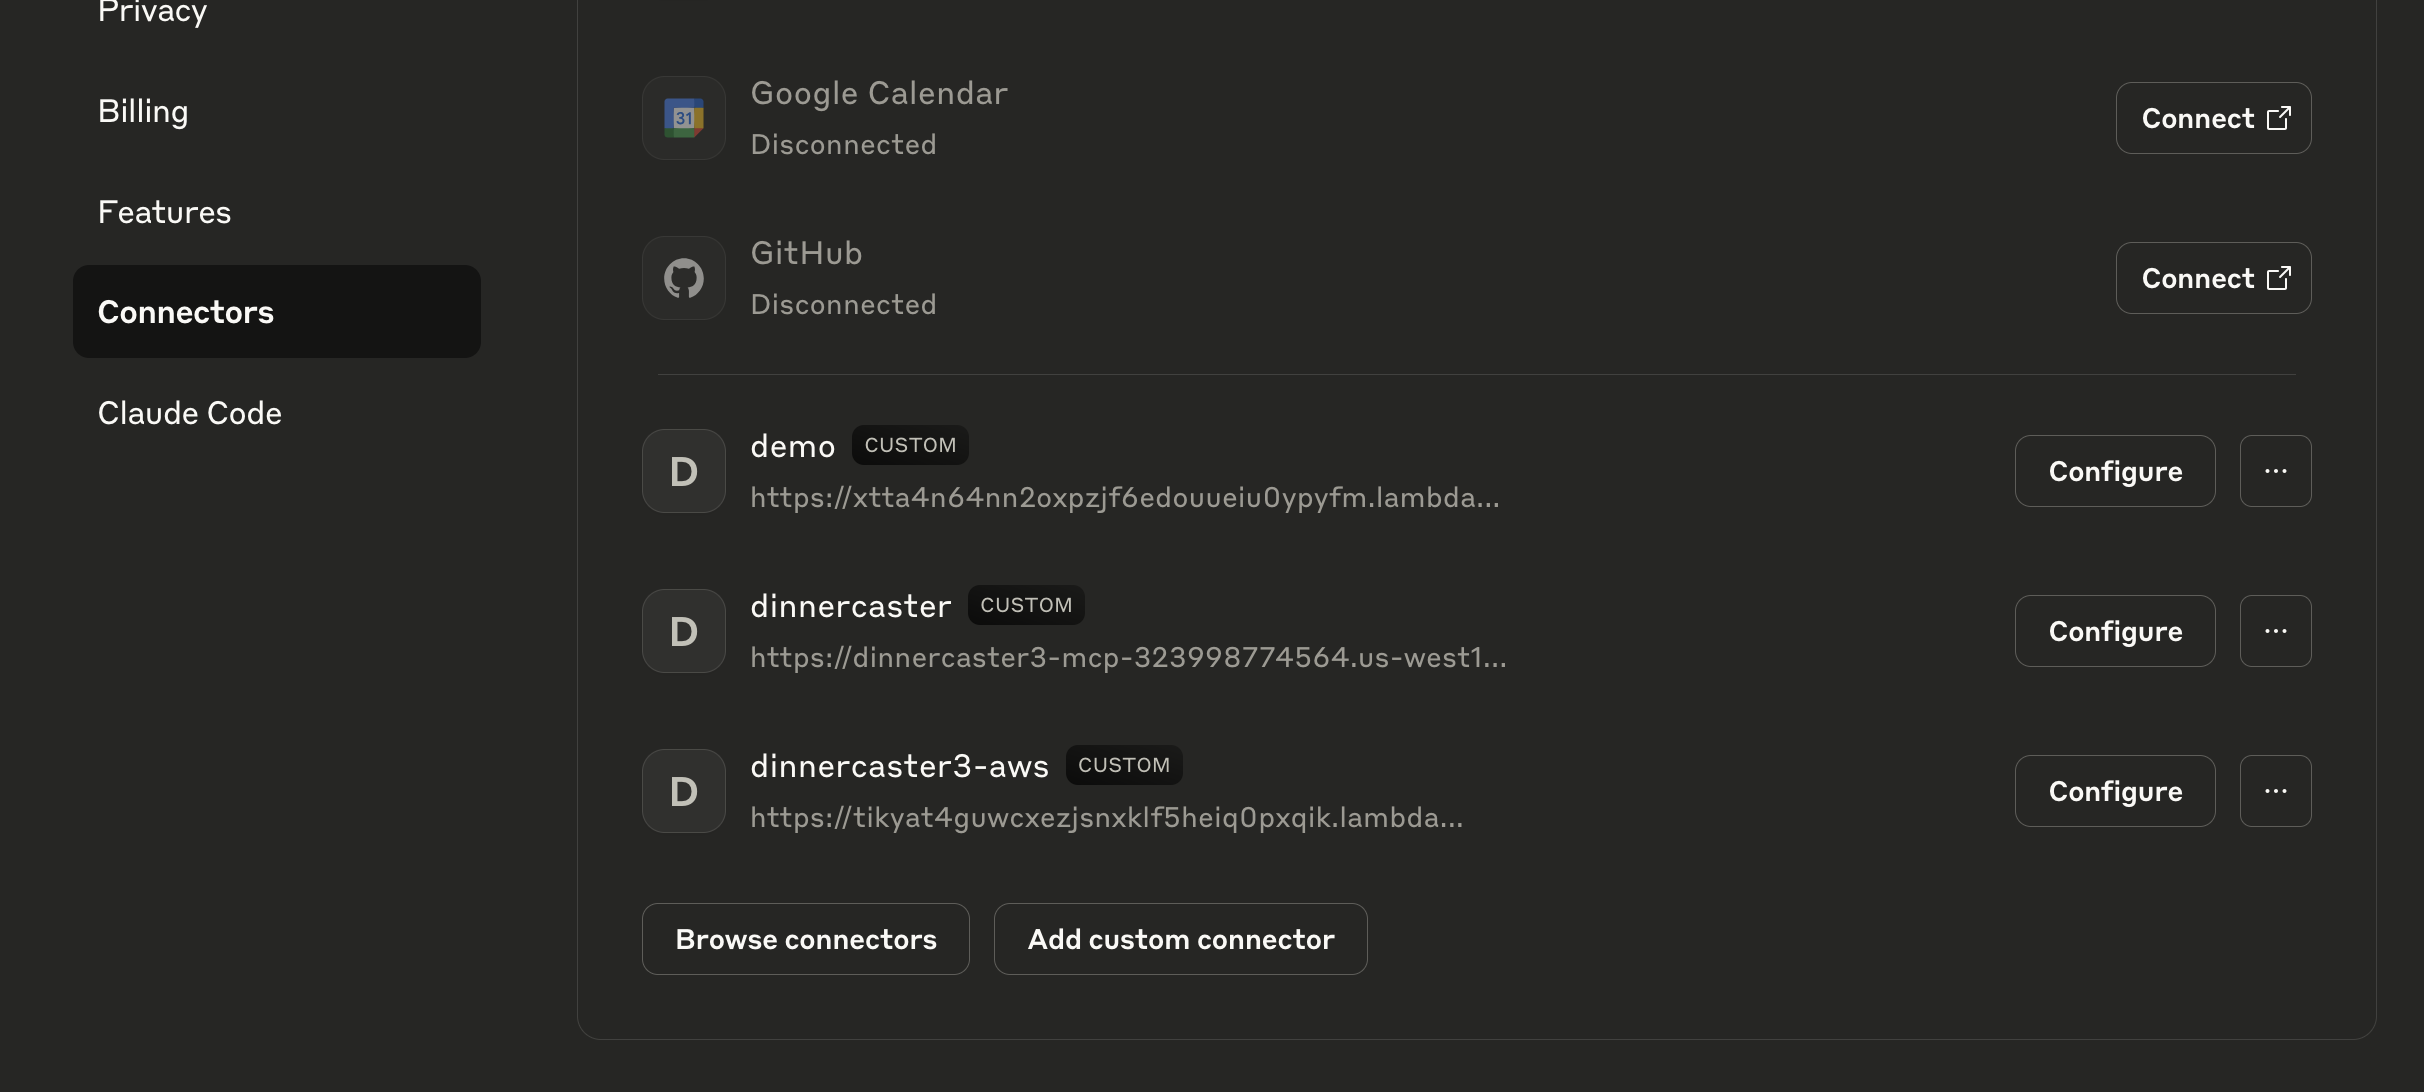Click the GitHub octocat icon
Viewport: 2424px width, 1092px height.
(684, 278)
